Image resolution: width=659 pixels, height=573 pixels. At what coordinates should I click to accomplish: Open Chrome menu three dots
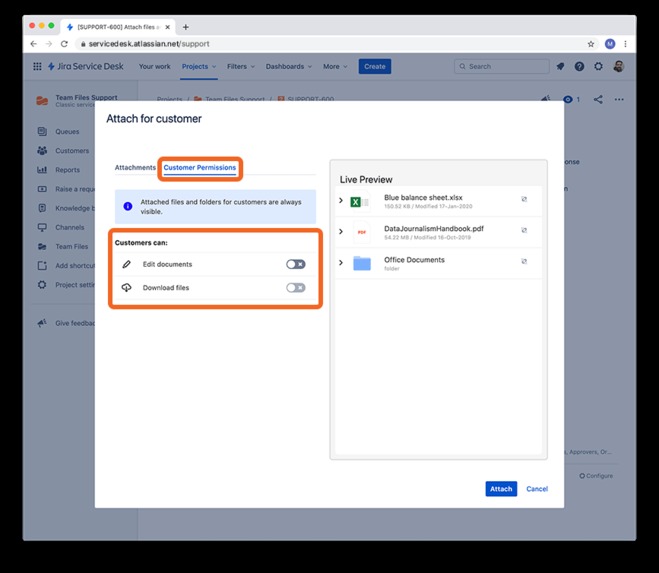click(x=626, y=44)
